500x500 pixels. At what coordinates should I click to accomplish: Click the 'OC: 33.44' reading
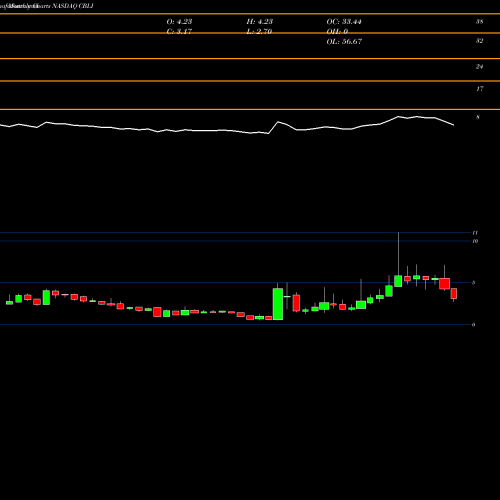point(344,22)
